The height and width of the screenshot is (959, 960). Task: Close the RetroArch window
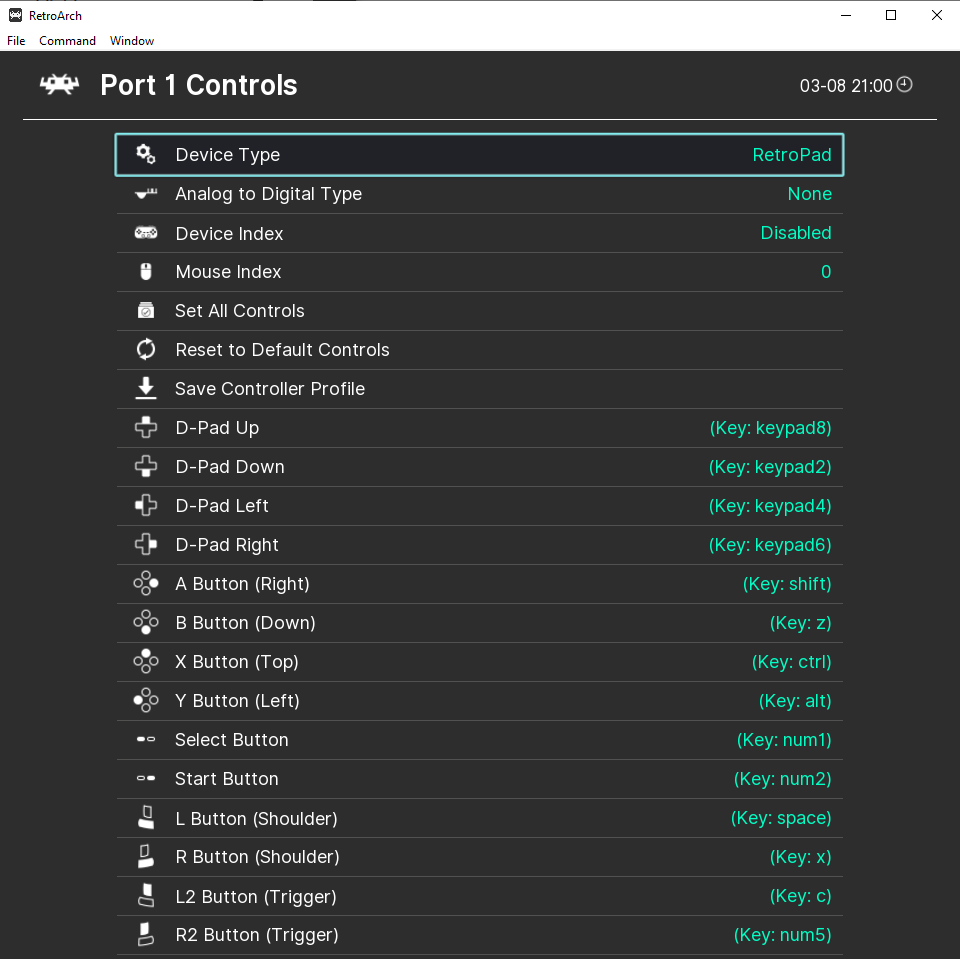coord(937,15)
